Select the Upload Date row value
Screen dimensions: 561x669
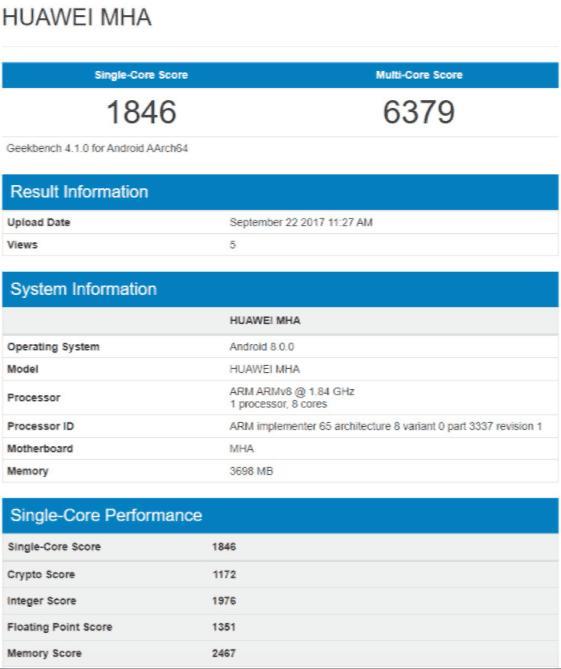301,222
